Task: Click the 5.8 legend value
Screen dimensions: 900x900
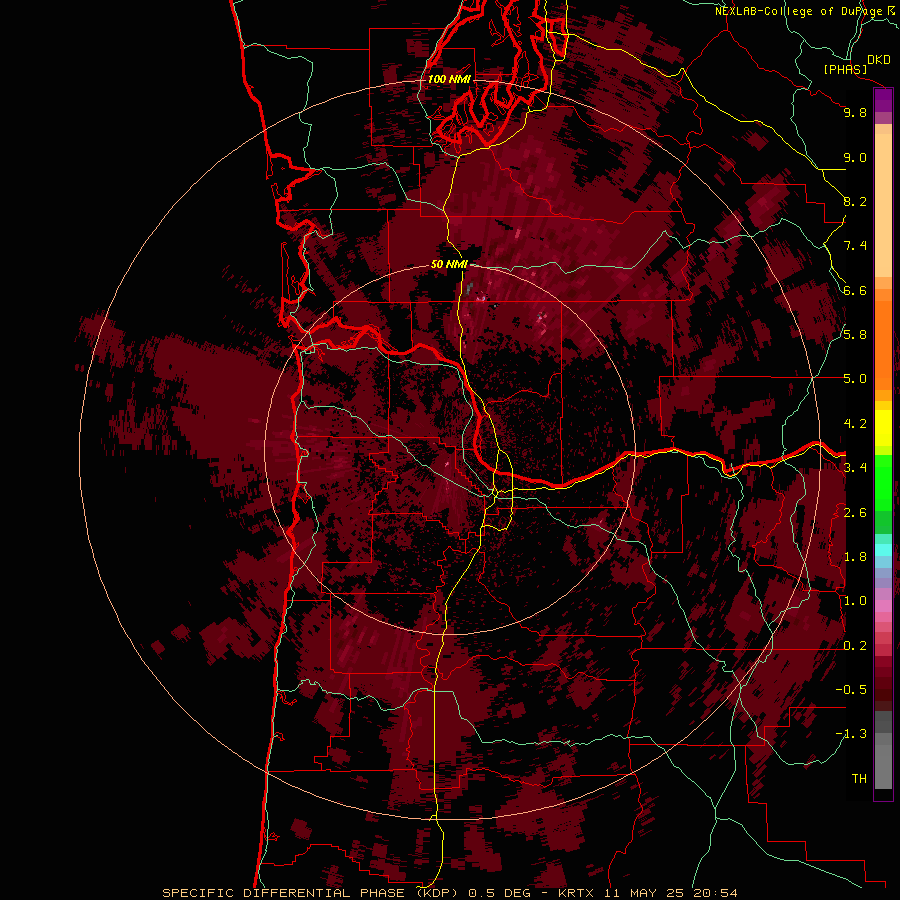Action: (x=855, y=335)
